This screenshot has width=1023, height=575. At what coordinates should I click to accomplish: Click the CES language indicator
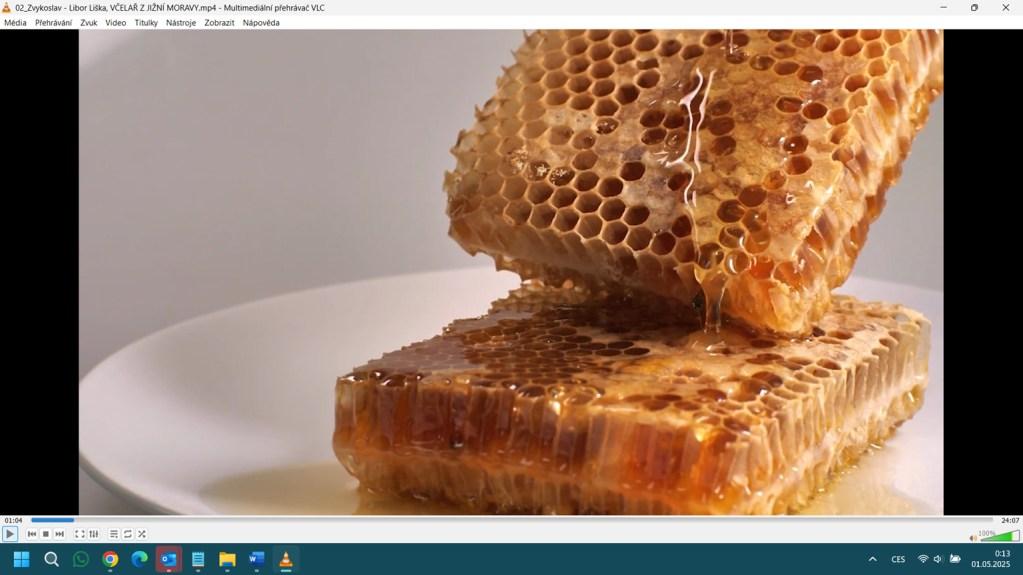click(x=898, y=559)
